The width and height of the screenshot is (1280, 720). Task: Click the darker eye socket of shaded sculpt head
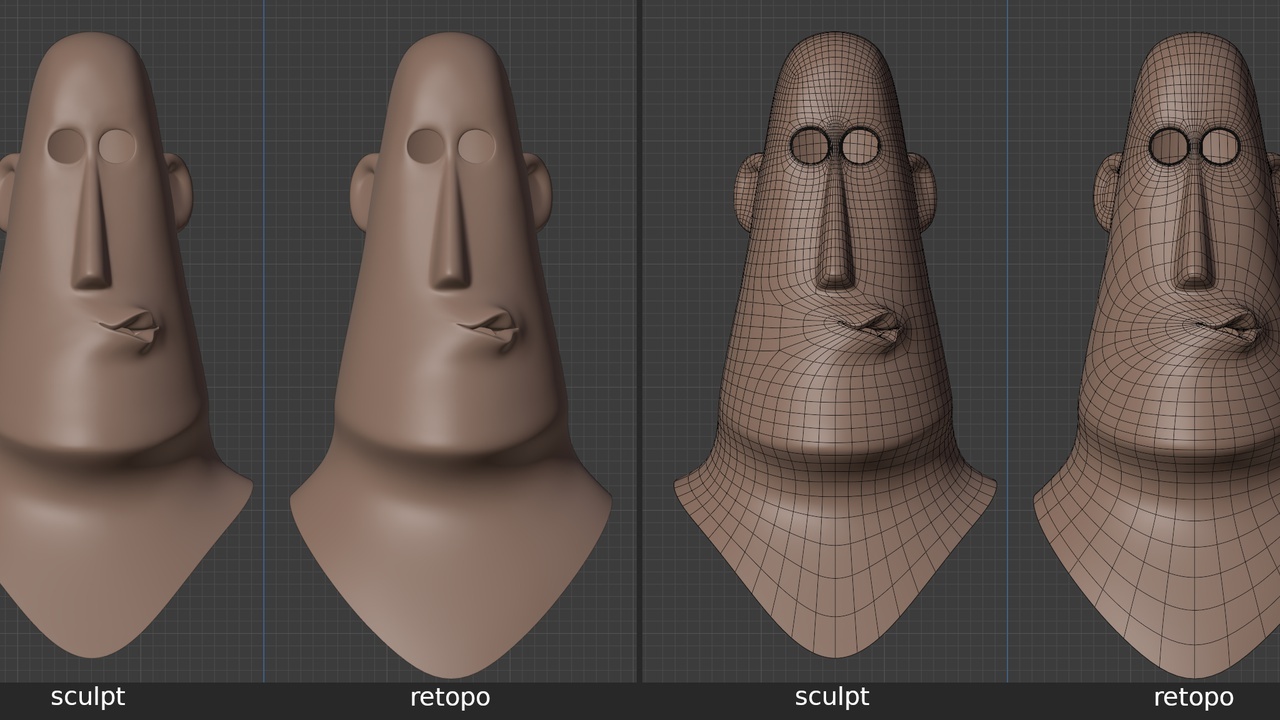pyautogui.click(x=66, y=146)
